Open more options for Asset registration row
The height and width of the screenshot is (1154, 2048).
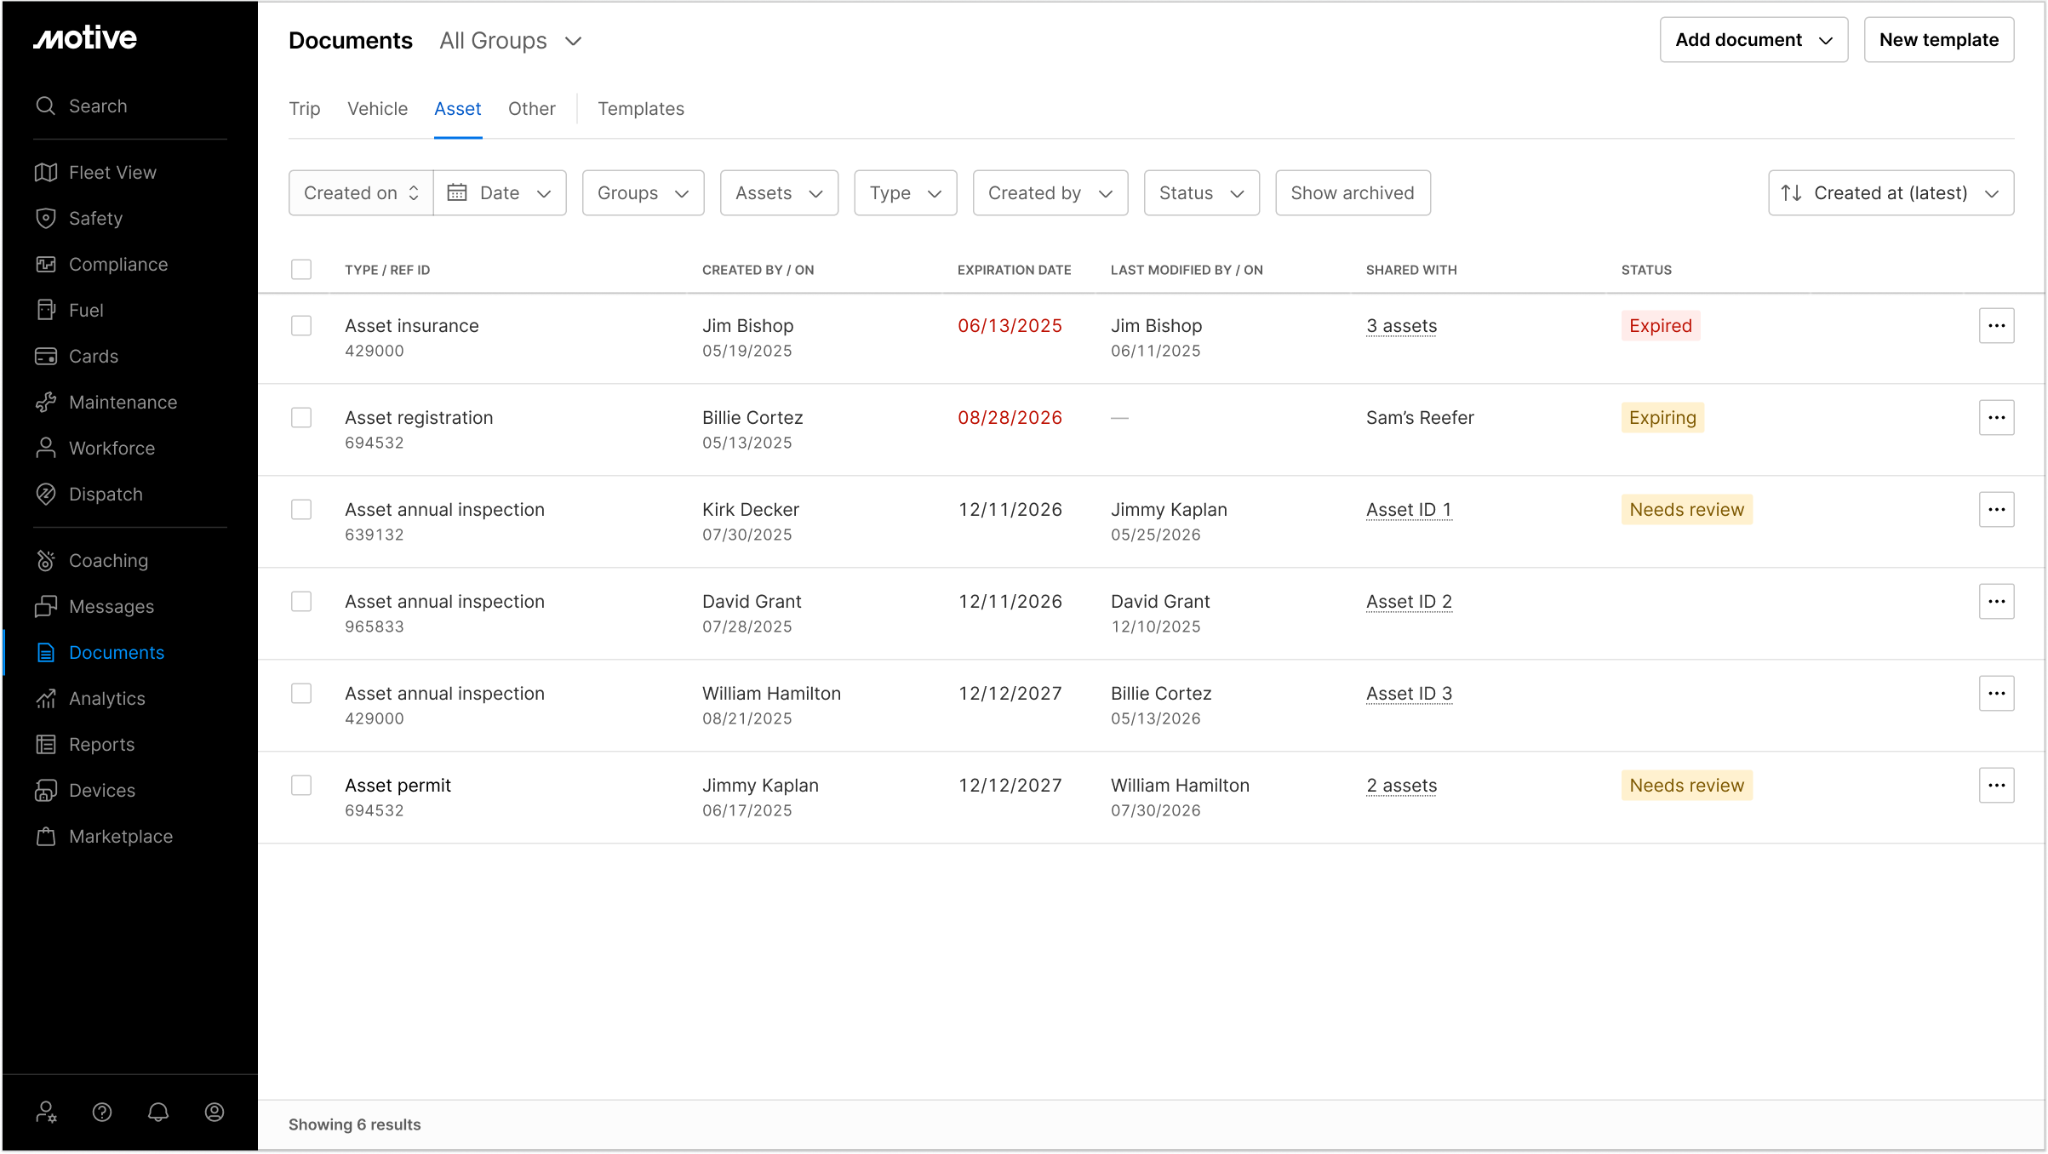click(x=1996, y=418)
